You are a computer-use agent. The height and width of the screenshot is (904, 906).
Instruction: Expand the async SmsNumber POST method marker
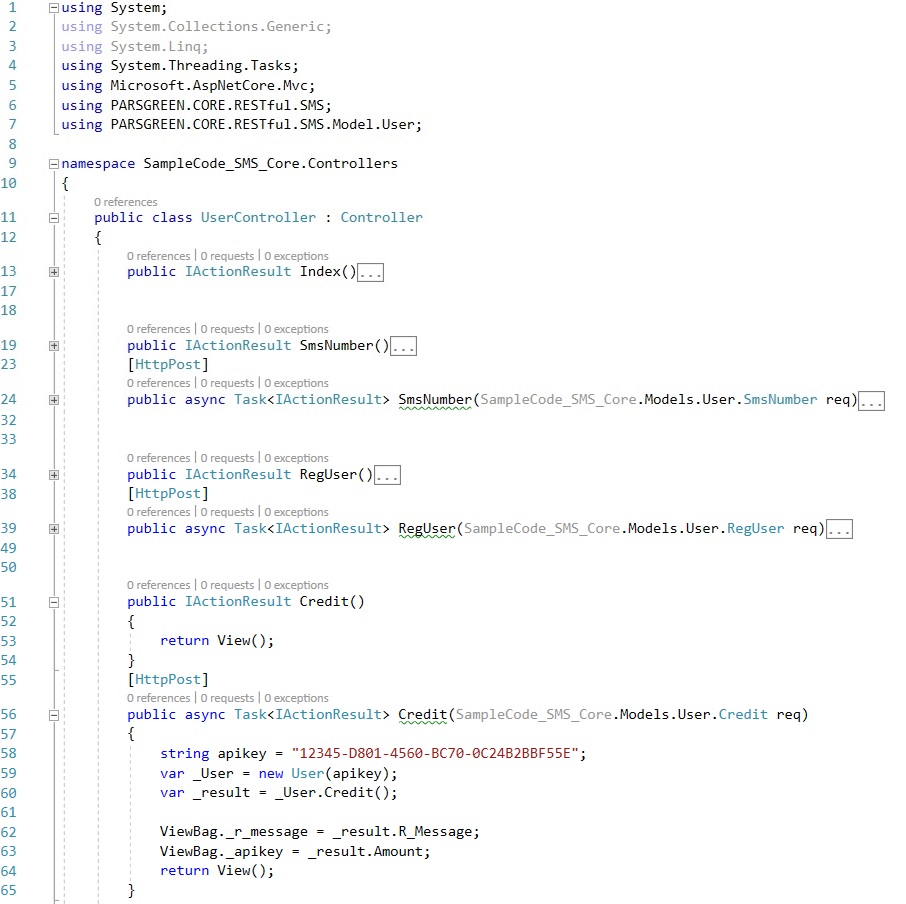point(54,400)
